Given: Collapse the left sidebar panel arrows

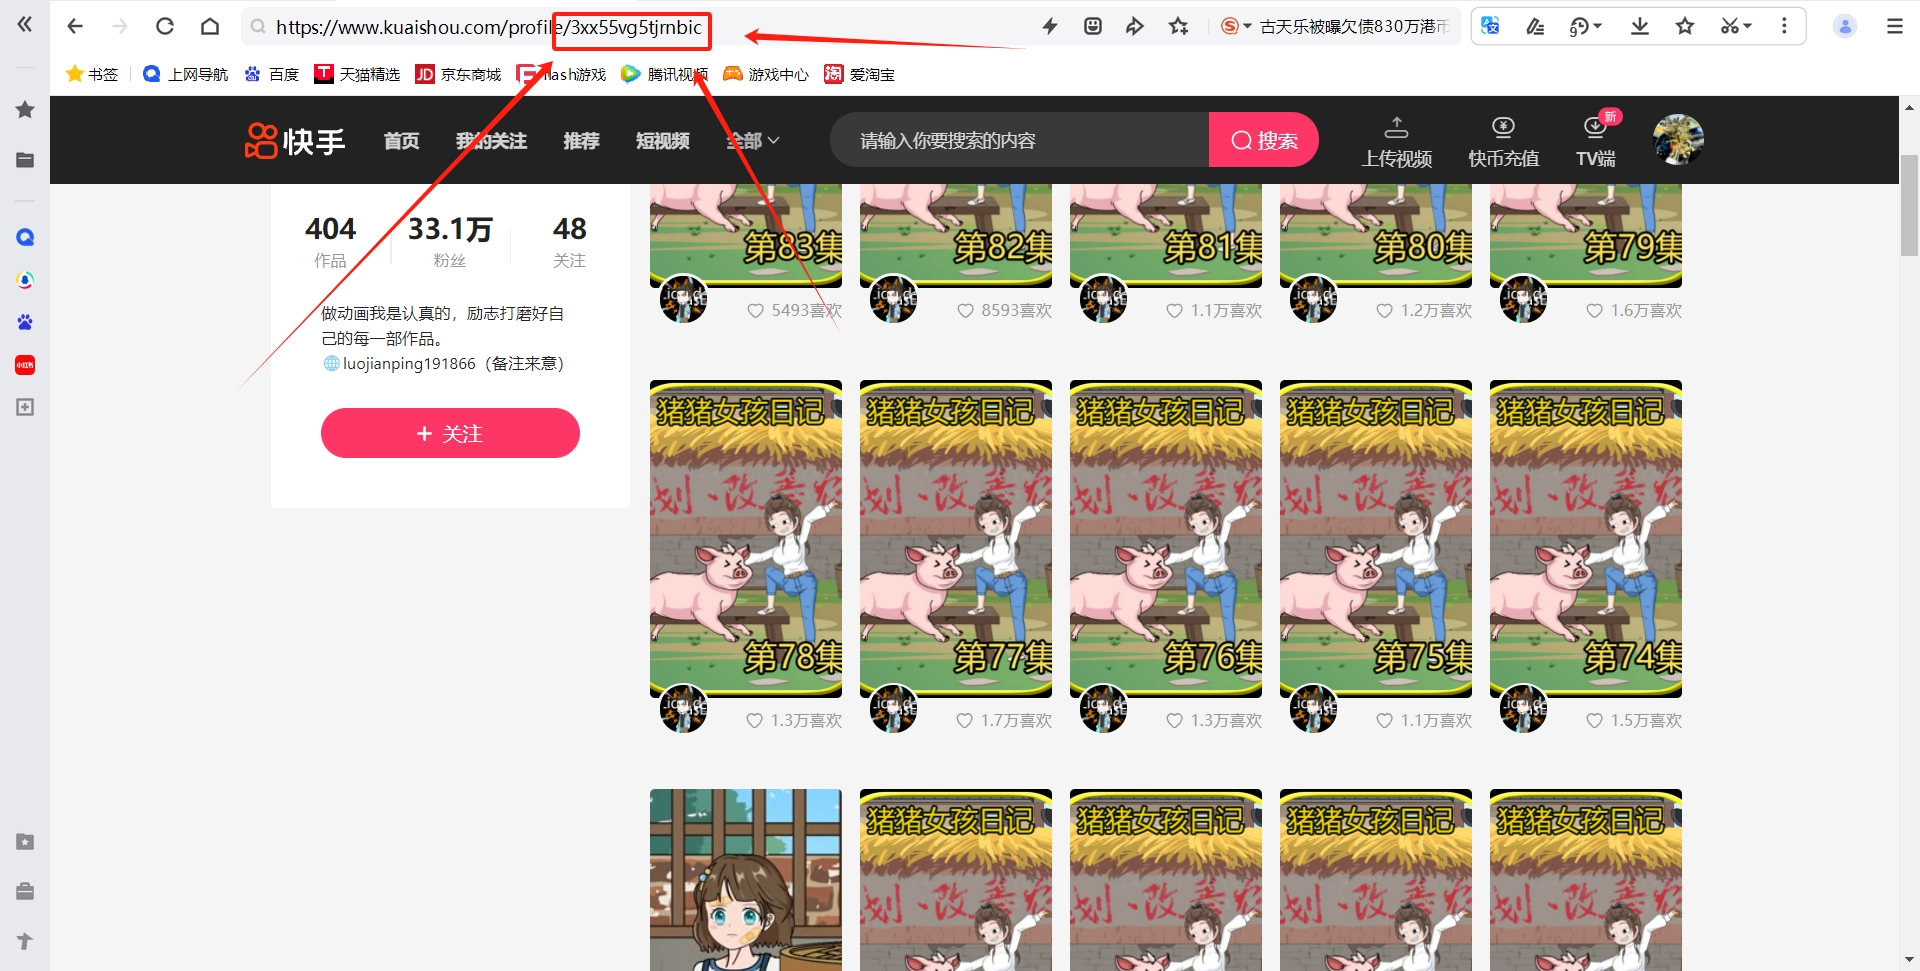Looking at the screenshot, I should click(25, 24).
